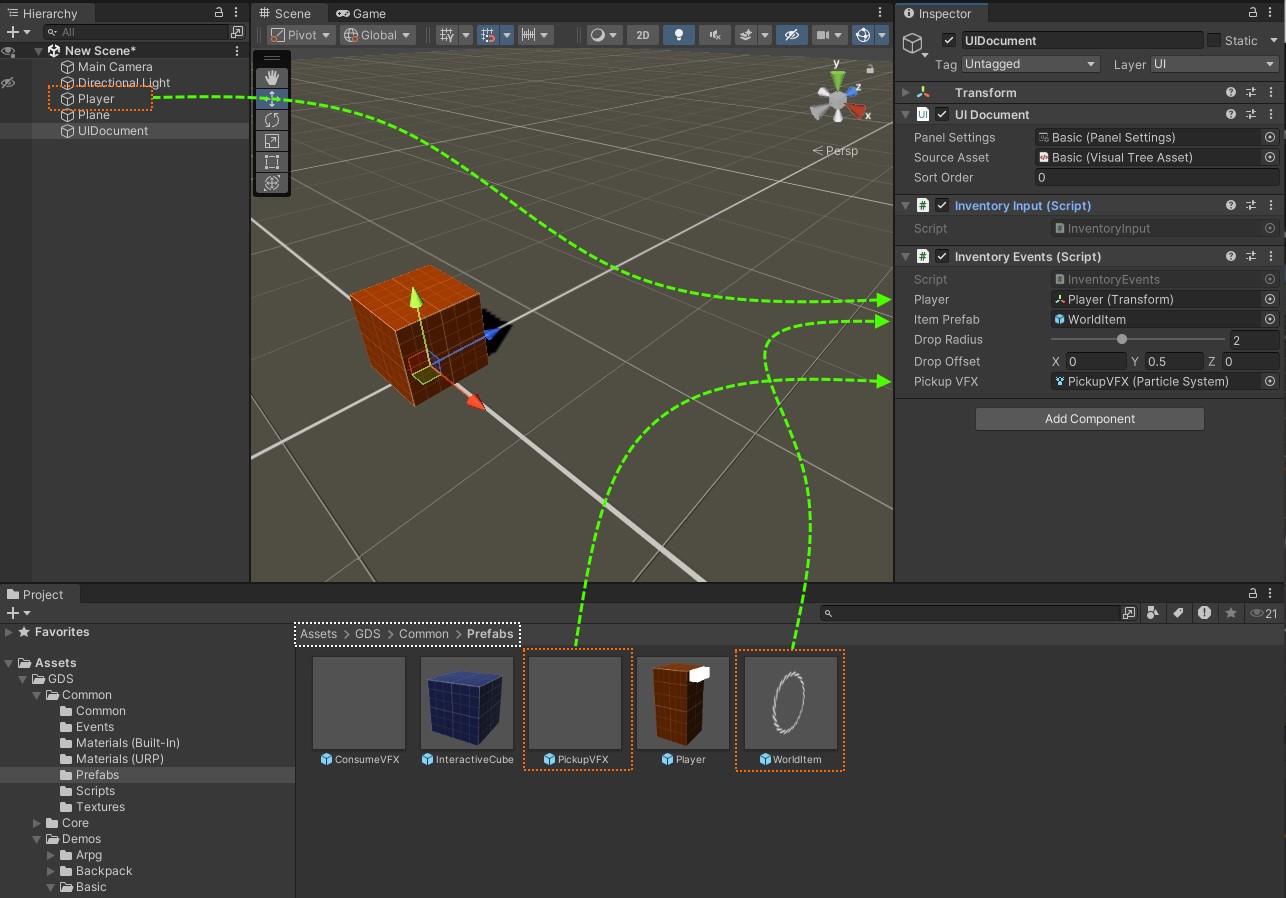This screenshot has height=898, width=1286.
Task: Select Player in the Hierarchy
Action: 96,99
